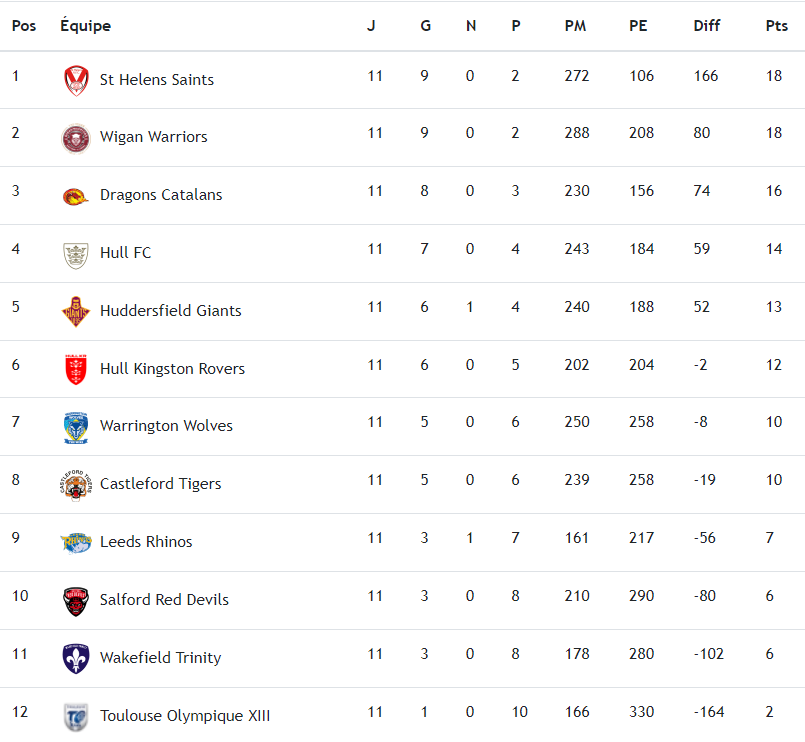Viewport: 805px width, 742px height.
Task: Select the Leeds Rhinos team name
Action: pos(146,542)
